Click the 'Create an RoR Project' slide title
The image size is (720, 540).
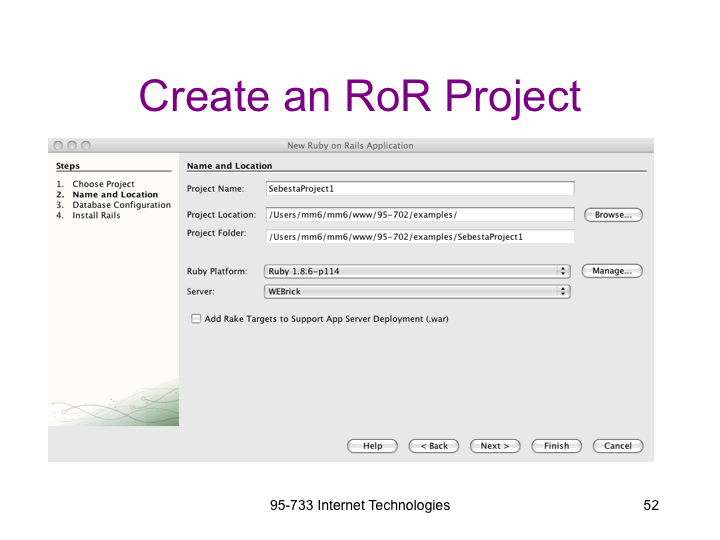(360, 97)
